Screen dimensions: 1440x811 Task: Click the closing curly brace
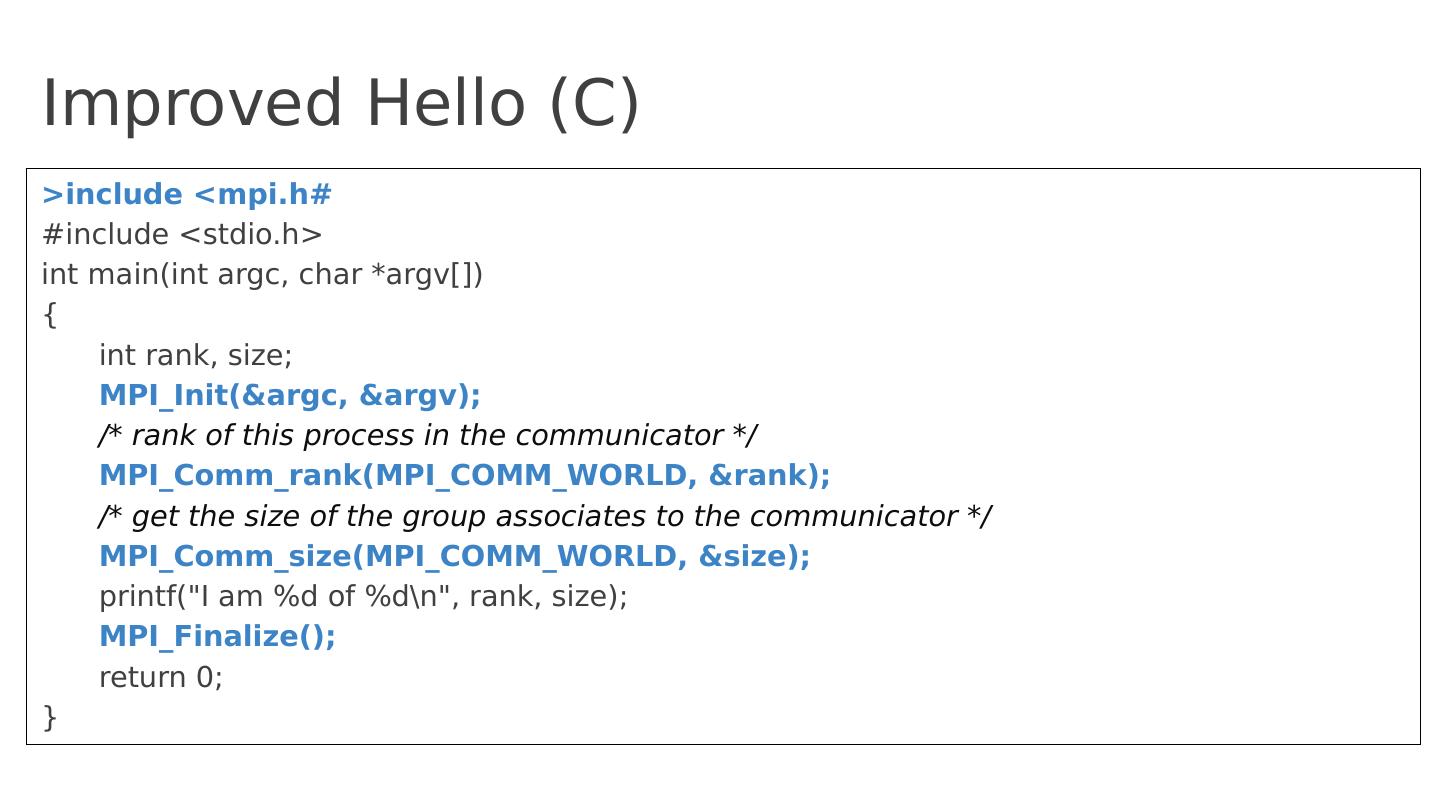[x=50, y=717]
